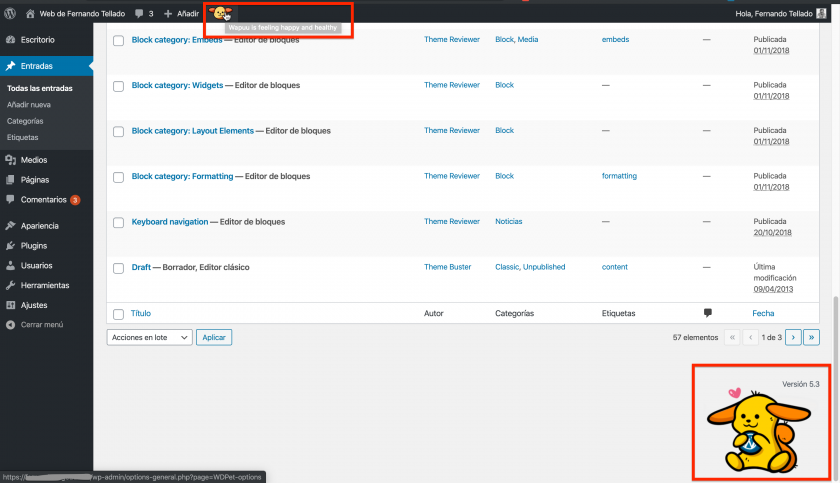
Task: Go to next page of posts
Action: pyautogui.click(x=793, y=338)
